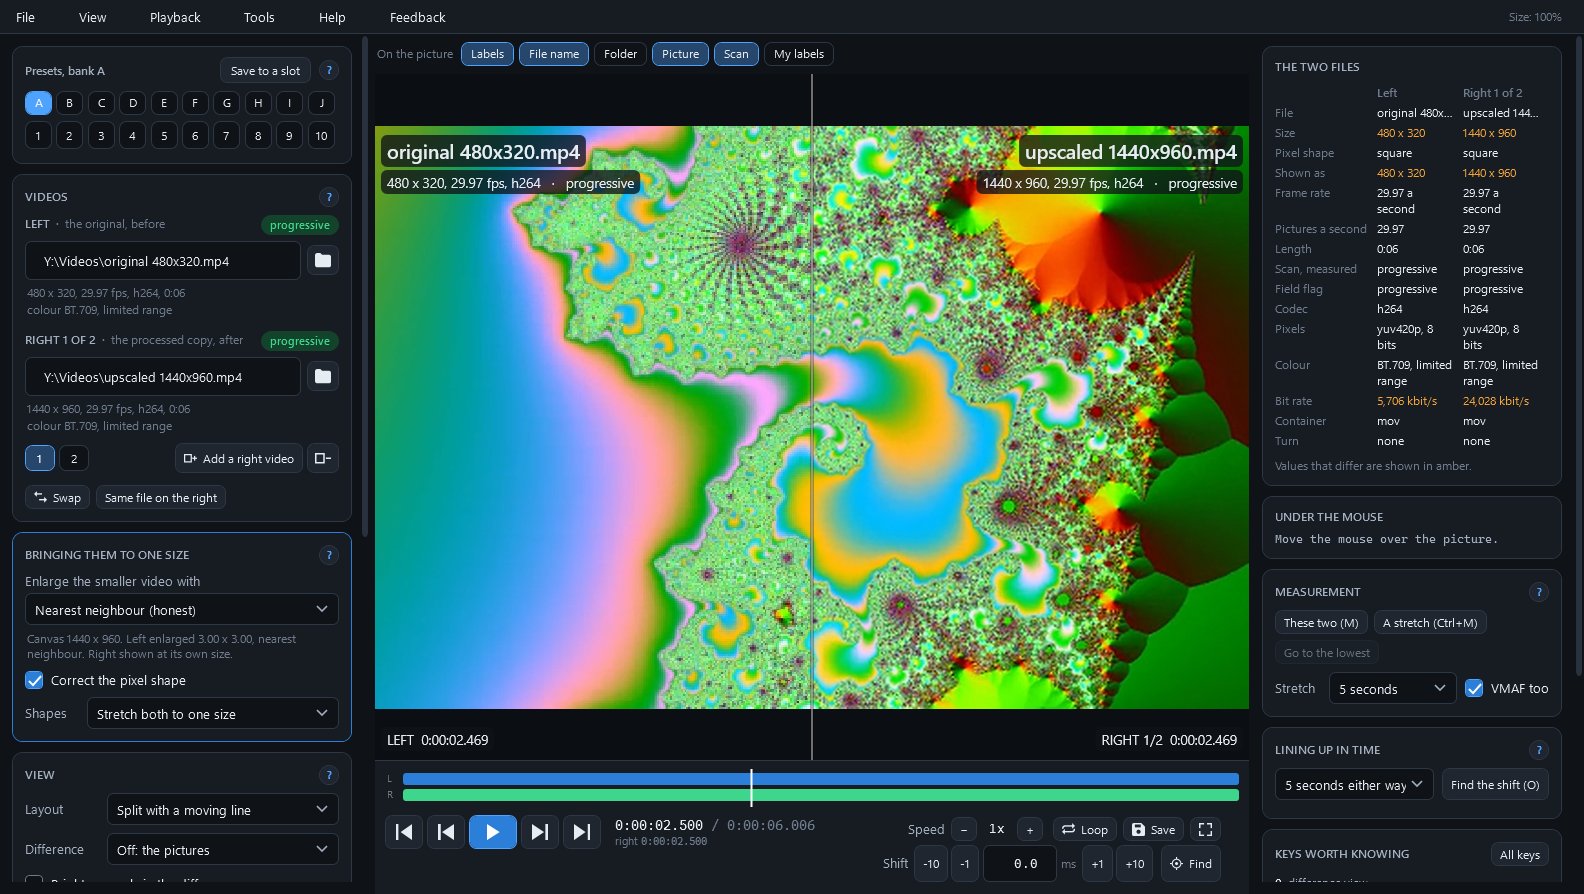Click the shift milliseconds input field

pyautogui.click(x=1020, y=864)
